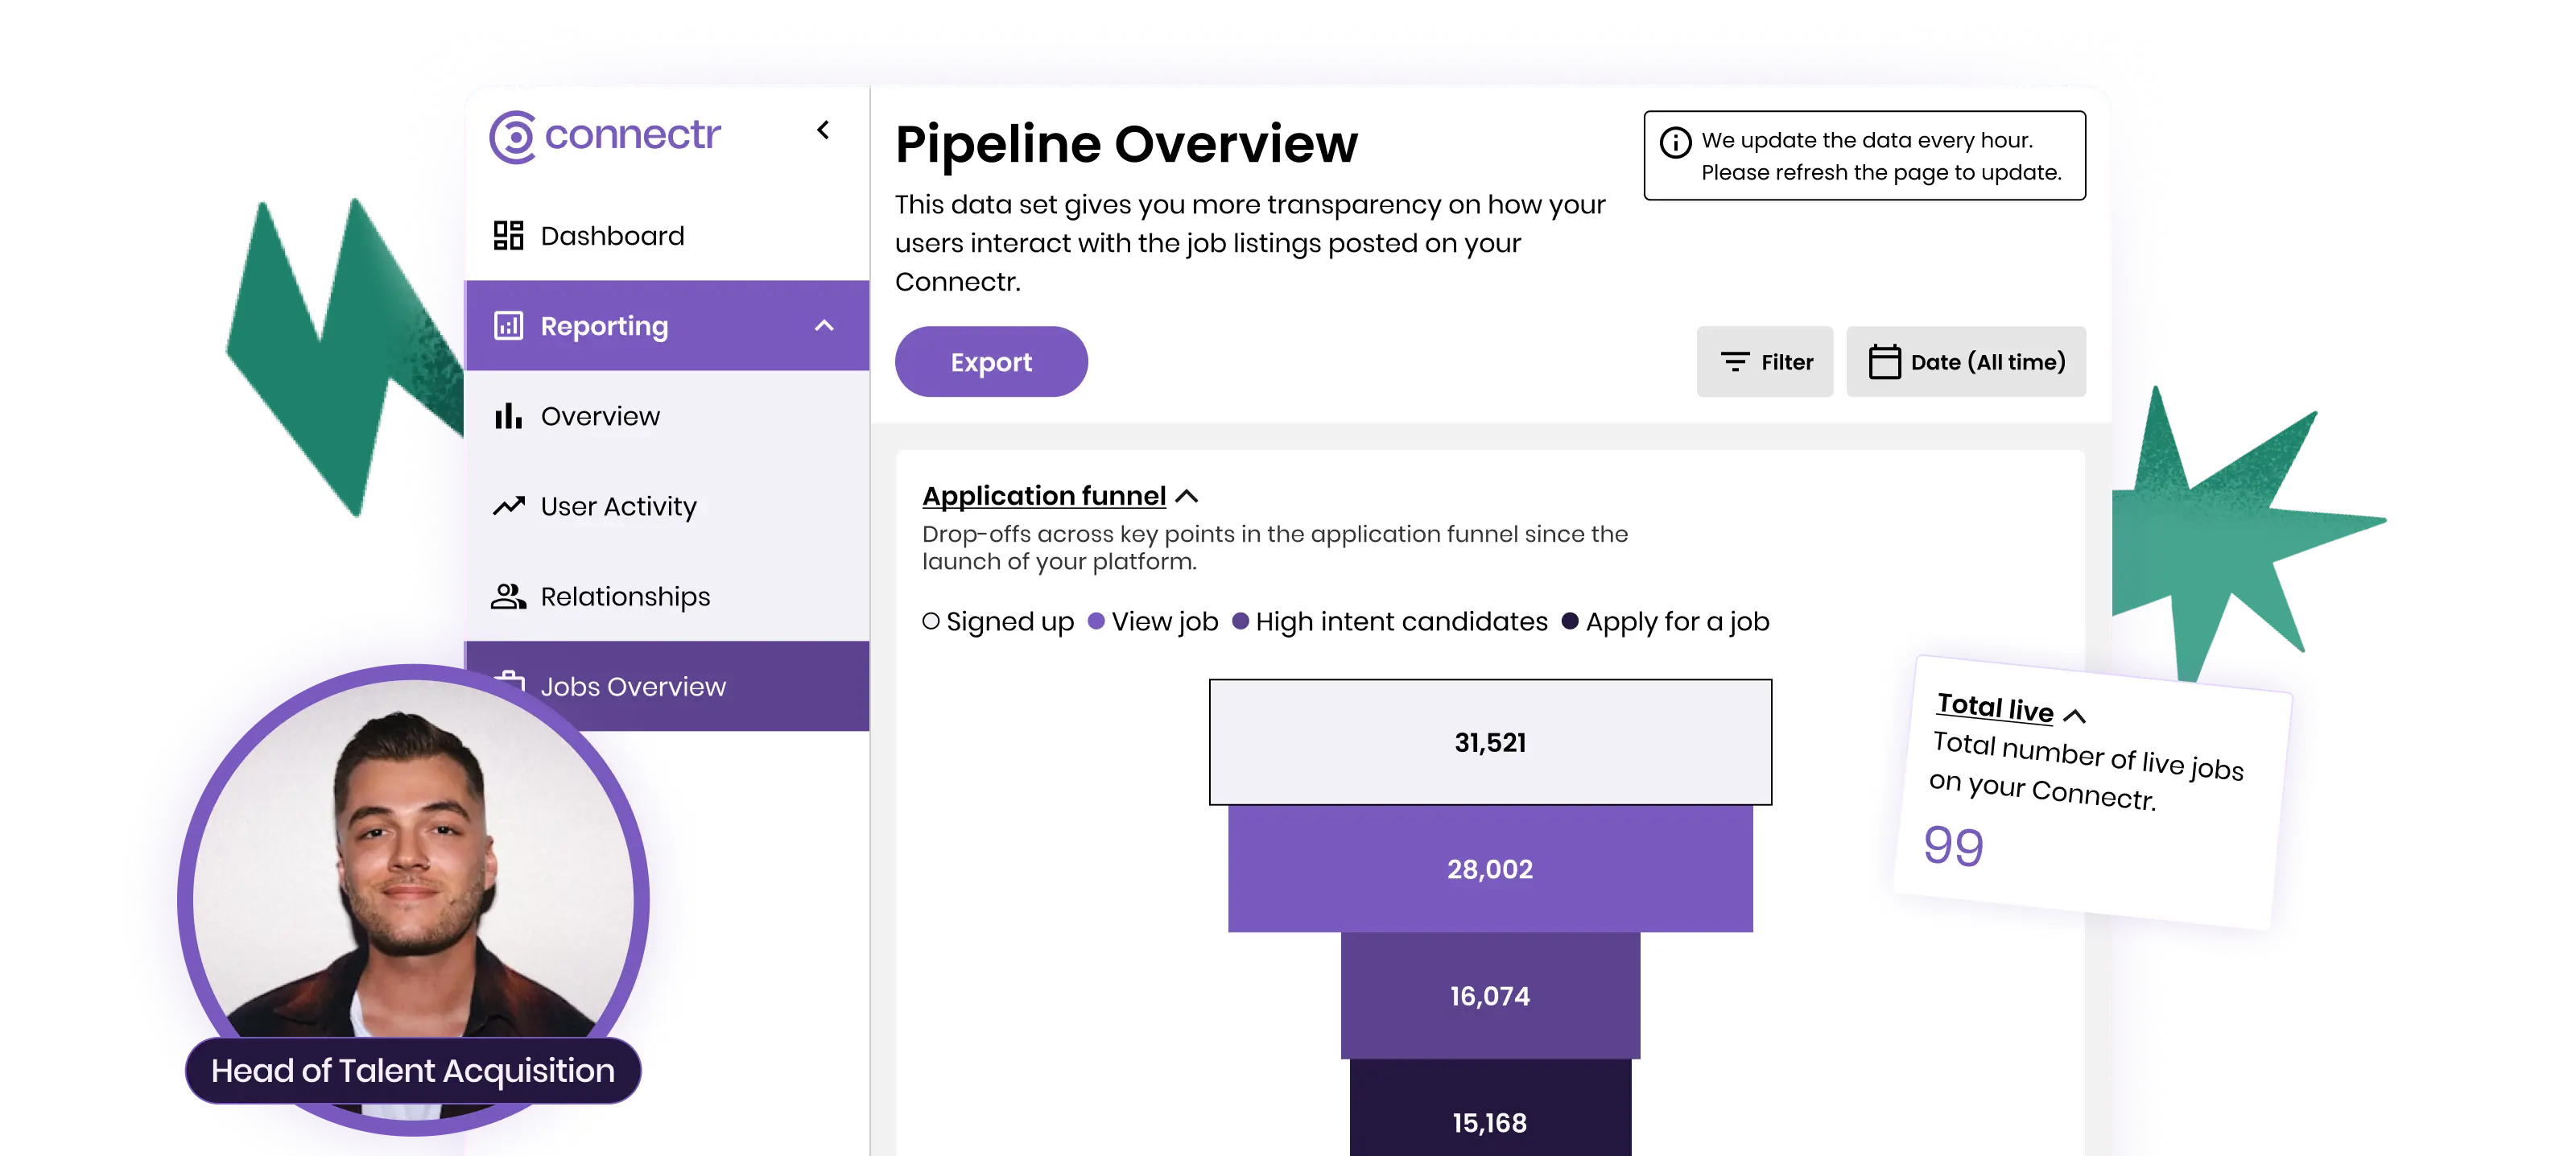Click the info icon next to the update notice

(x=1675, y=140)
